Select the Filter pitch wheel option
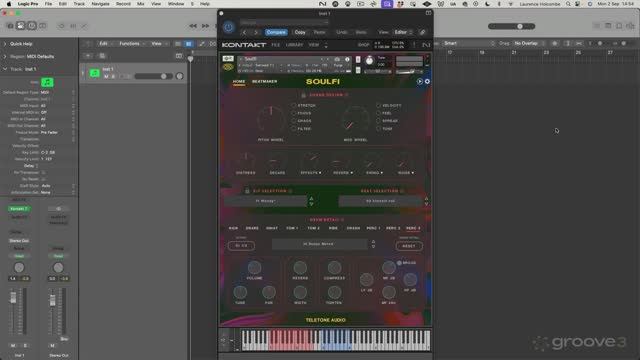640x360 pixels. pos(294,129)
